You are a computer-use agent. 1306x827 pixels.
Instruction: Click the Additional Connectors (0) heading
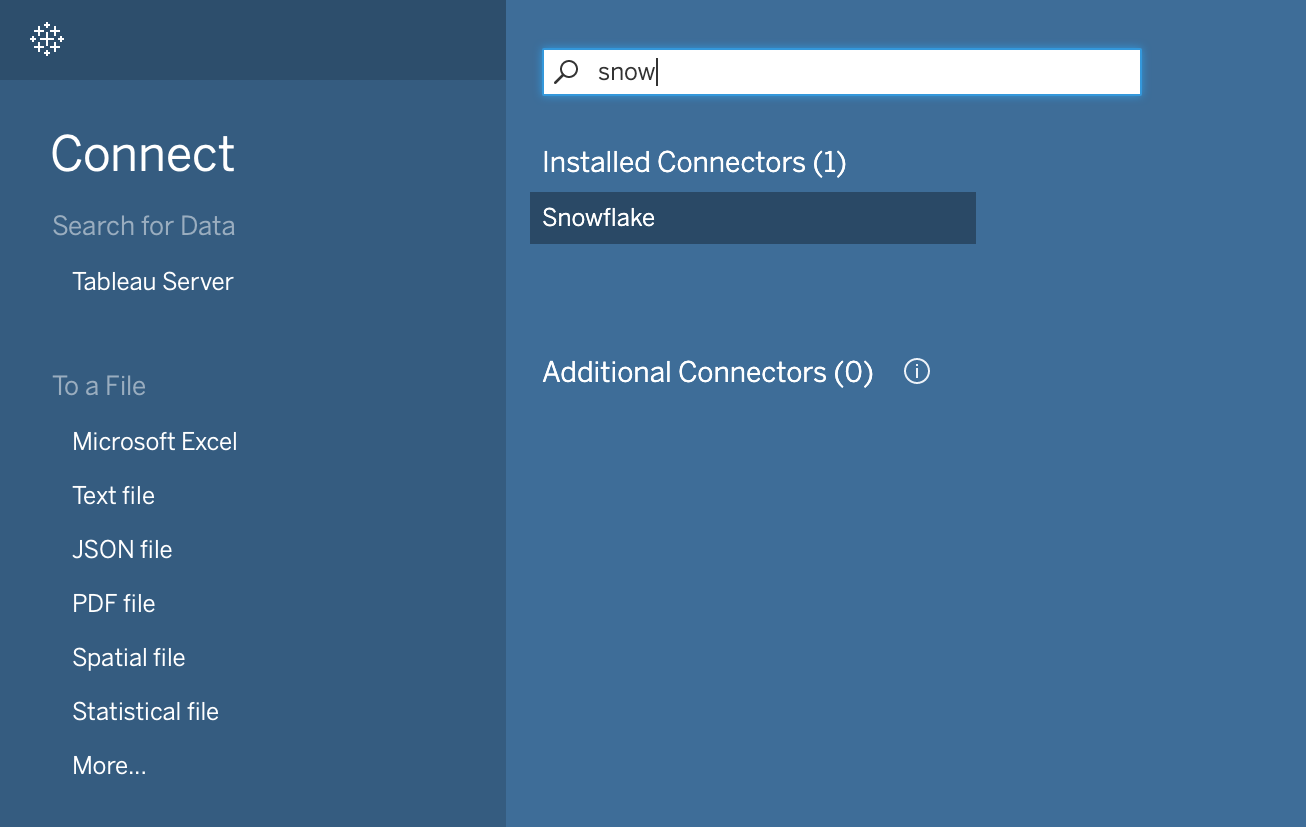(x=708, y=372)
